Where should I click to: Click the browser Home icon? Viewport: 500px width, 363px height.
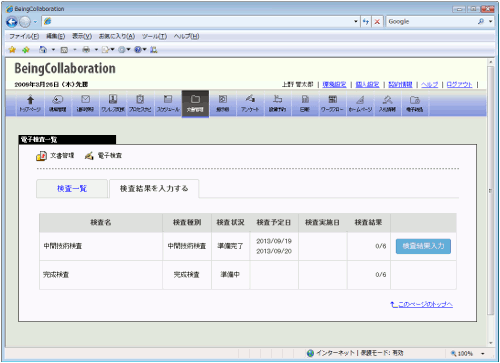pyautogui.click(x=43, y=50)
